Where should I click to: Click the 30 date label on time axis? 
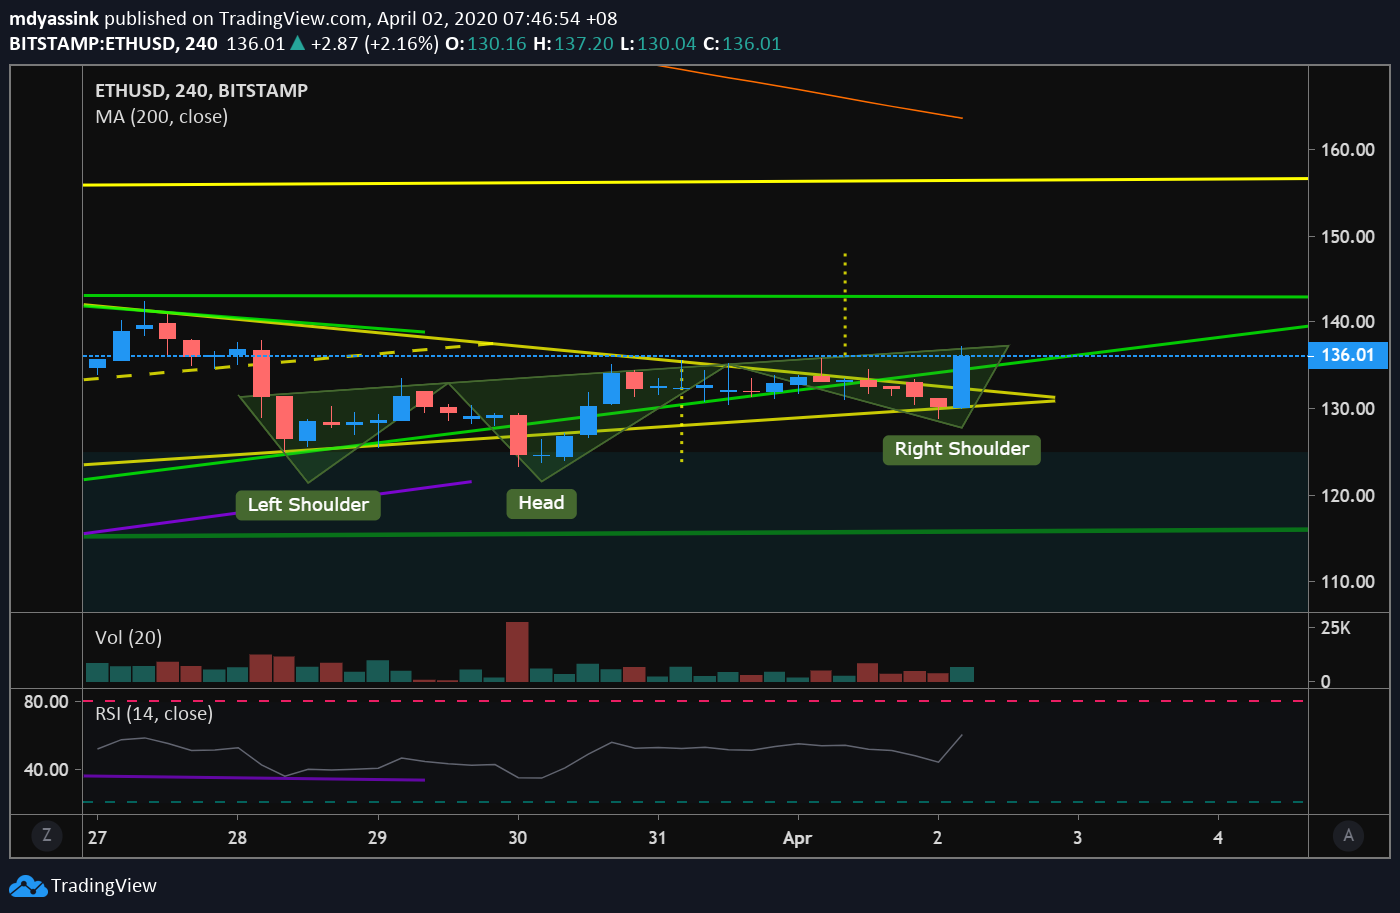click(517, 837)
